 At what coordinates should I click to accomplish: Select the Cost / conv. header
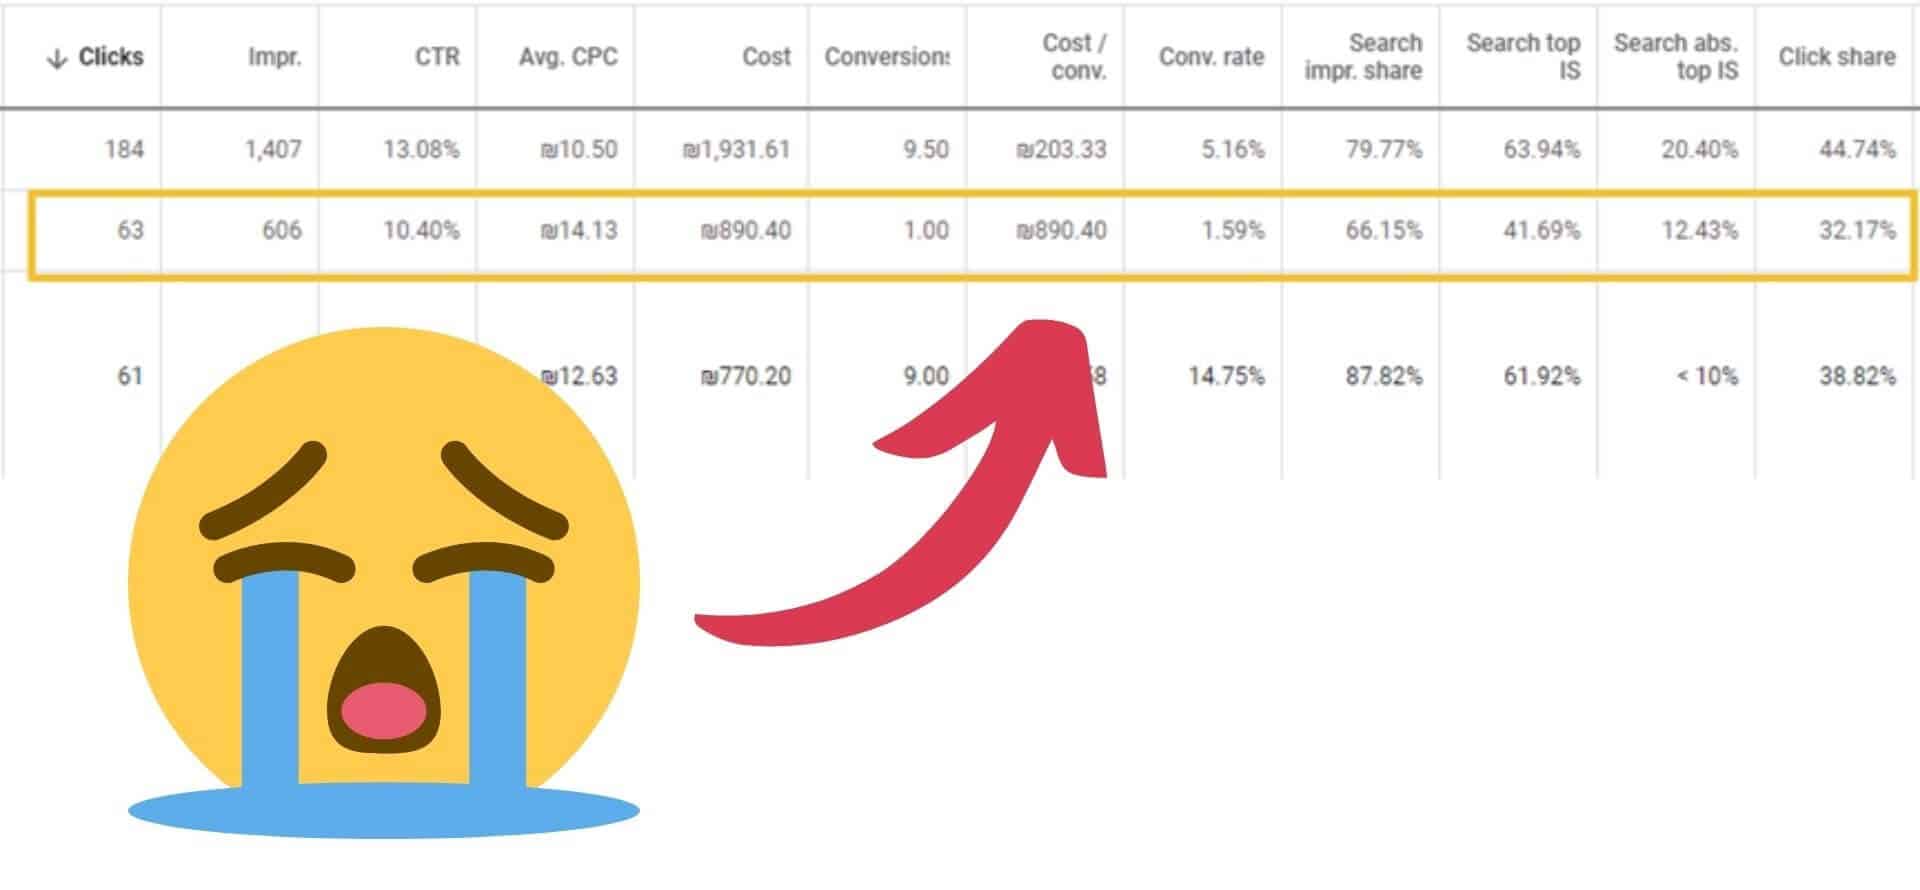1074,57
